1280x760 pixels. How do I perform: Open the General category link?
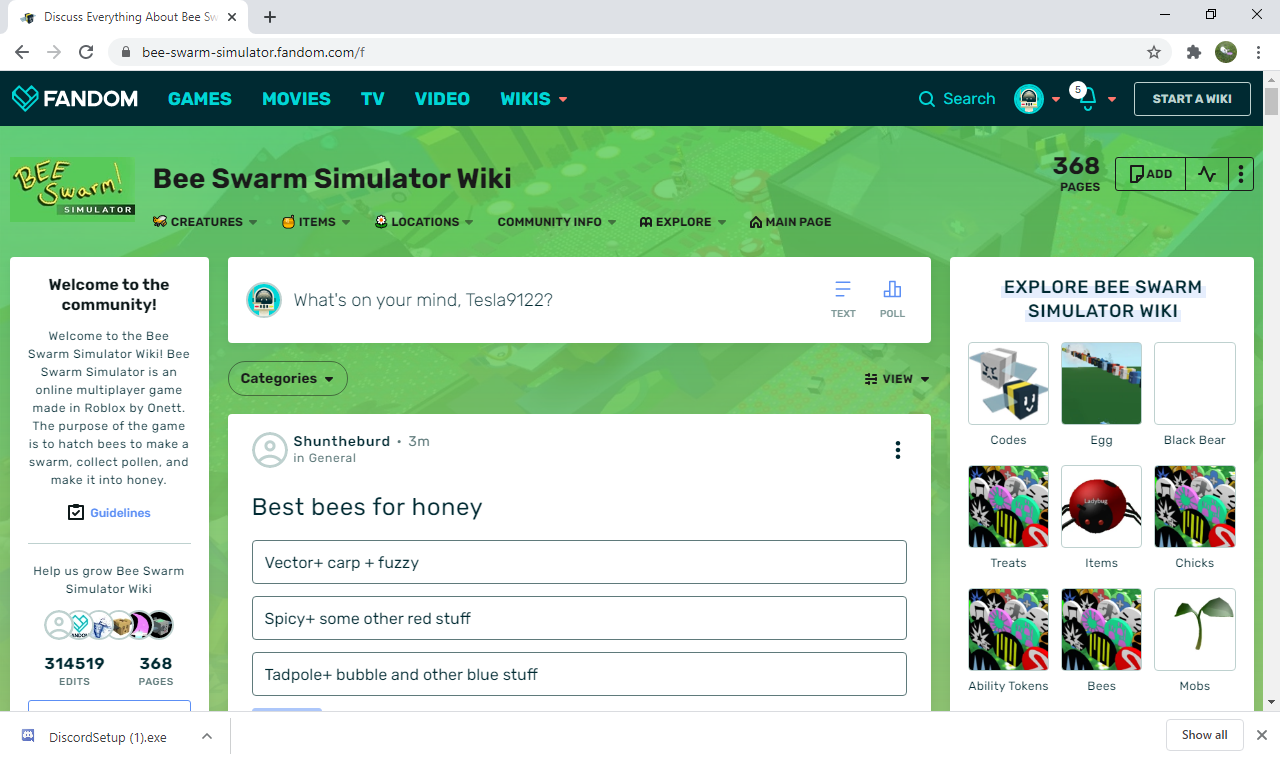(332, 458)
